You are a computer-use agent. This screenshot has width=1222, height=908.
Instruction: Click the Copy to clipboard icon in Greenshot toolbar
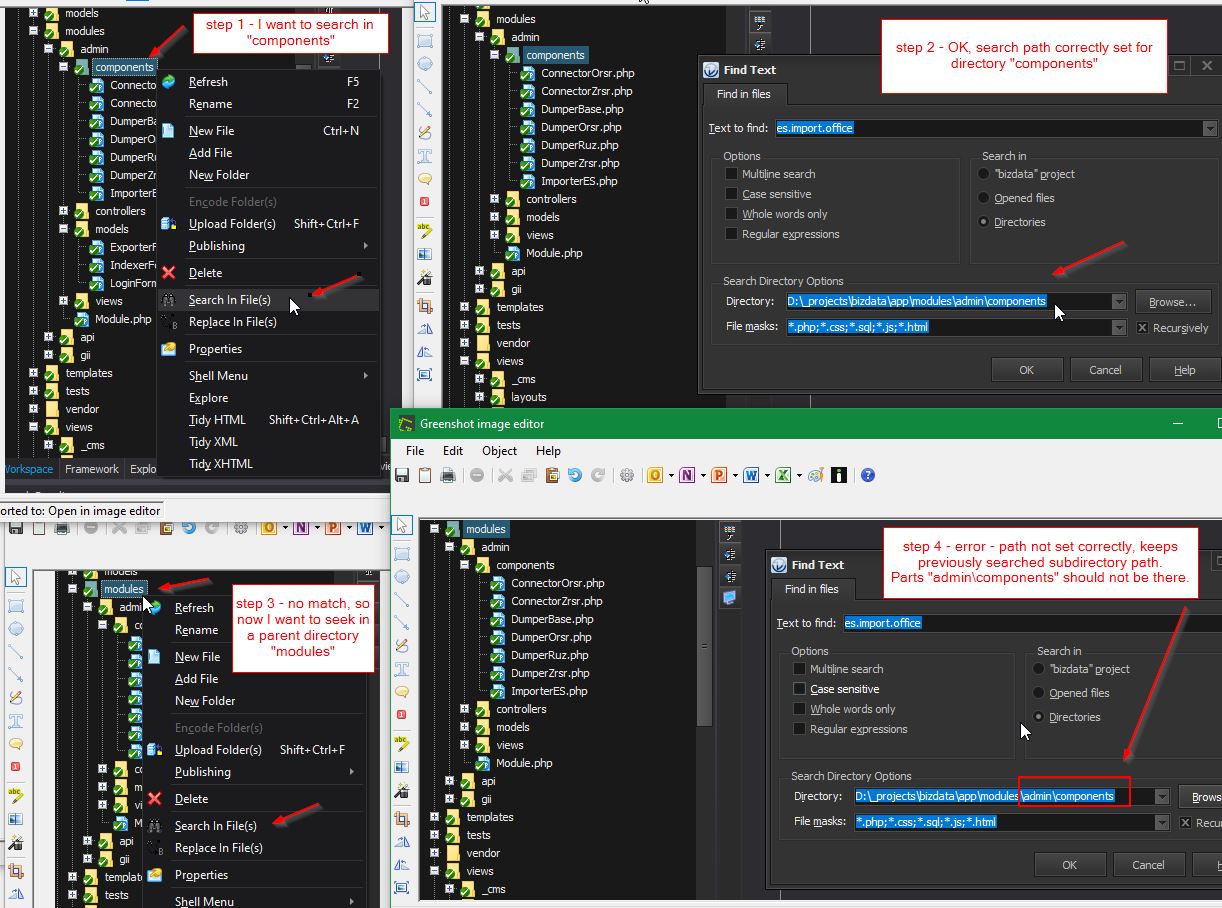coord(425,475)
